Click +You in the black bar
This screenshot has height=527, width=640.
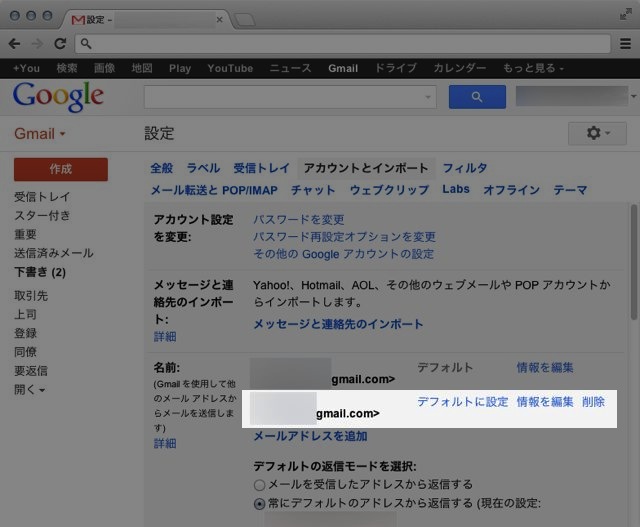click(27, 68)
